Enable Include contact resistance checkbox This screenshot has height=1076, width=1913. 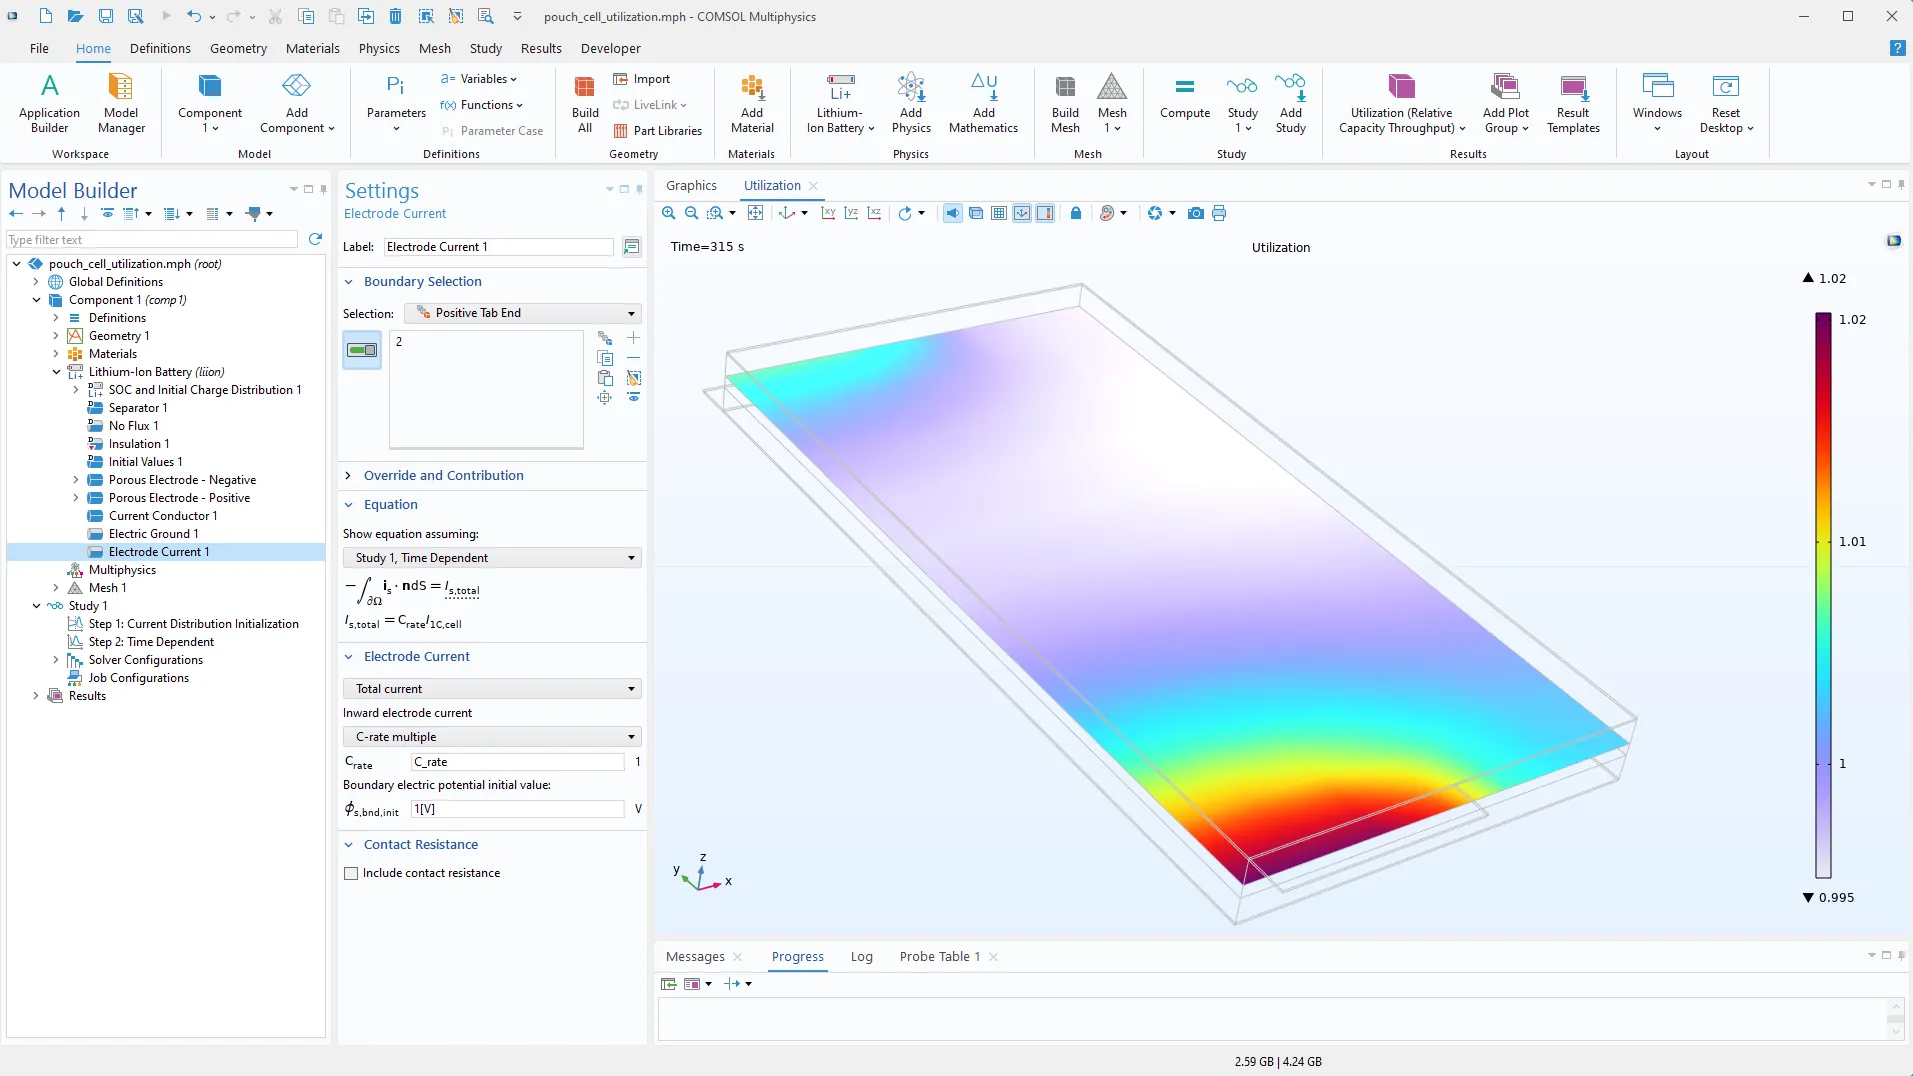click(351, 873)
